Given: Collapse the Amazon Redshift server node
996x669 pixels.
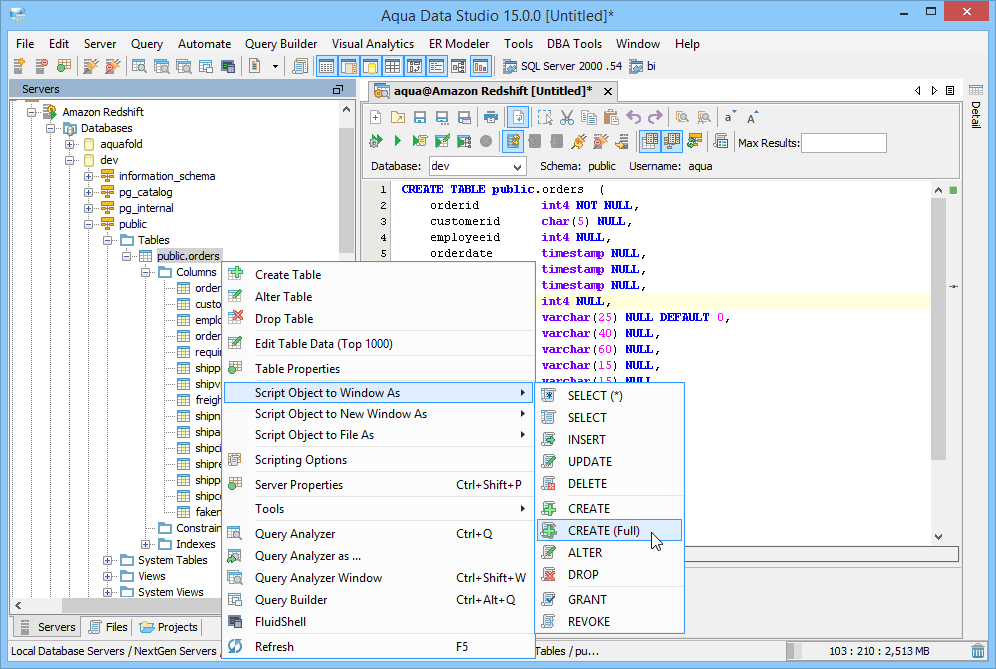Looking at the screenshot, I should click(31, 112).
